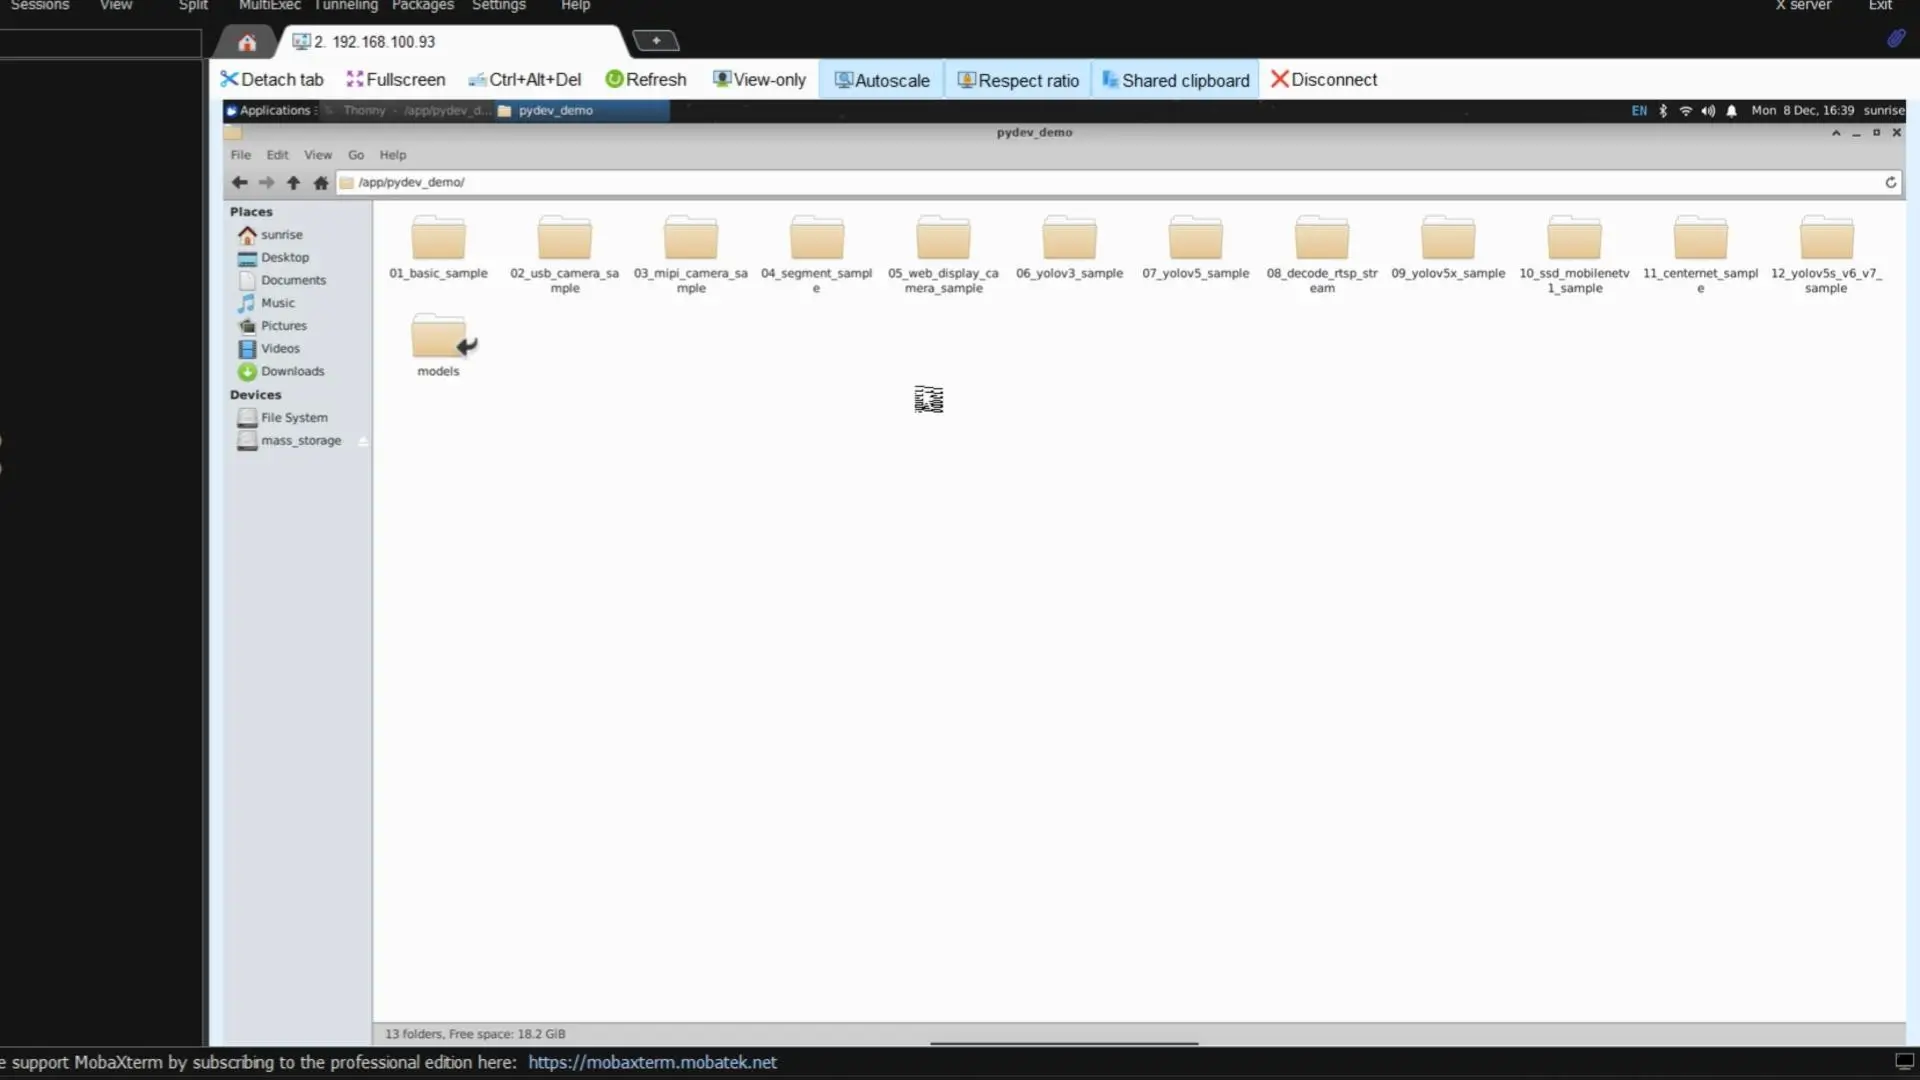Screen dimensions: 1920x1080
Task: Click reload icon in path bar
Action: [x=1890, y=182]
